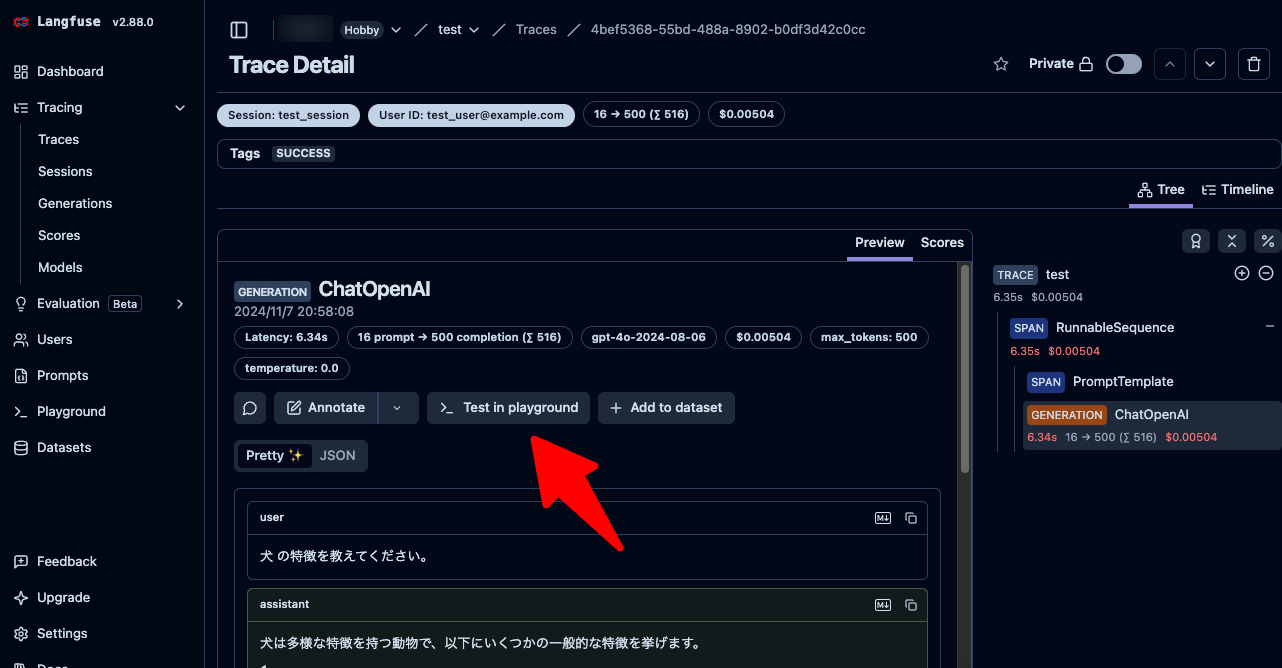Open Scores in sidebar
Image resolution: width=1282 pixels, height=668 pixels.
59,236
